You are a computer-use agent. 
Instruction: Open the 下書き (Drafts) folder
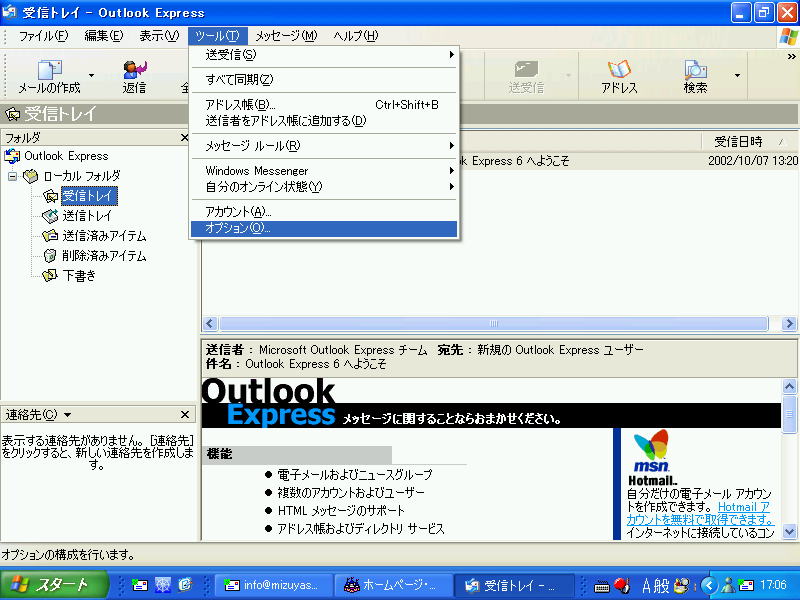click(79, 276)
